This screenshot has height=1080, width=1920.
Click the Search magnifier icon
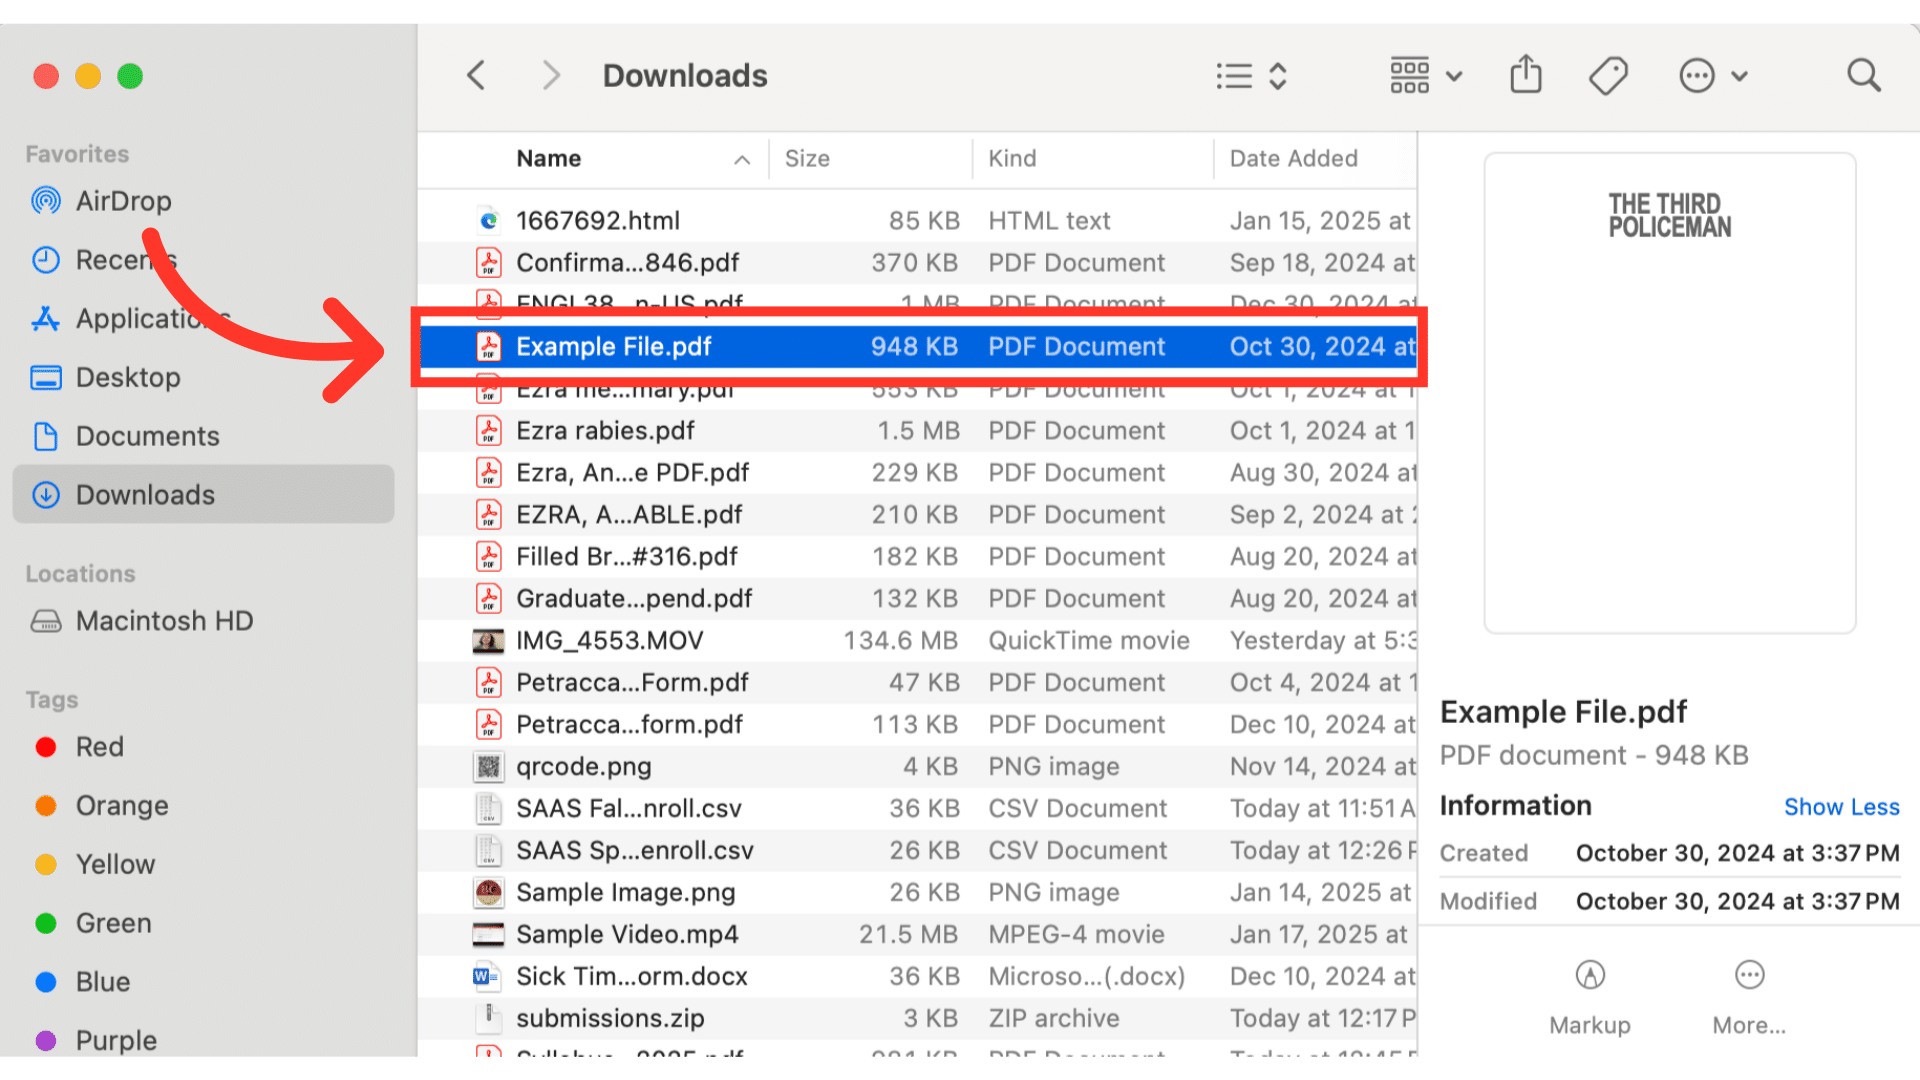tap(1863, 75)
